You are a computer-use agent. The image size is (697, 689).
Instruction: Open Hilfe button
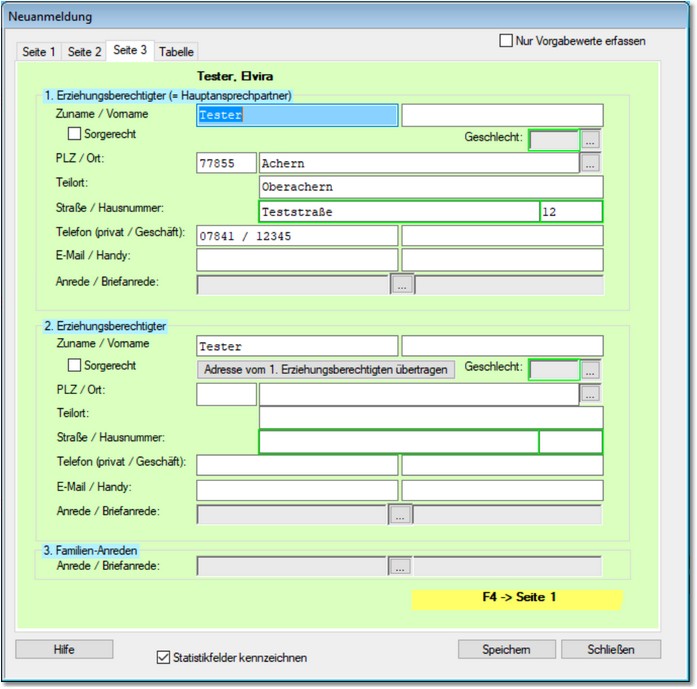64,649
